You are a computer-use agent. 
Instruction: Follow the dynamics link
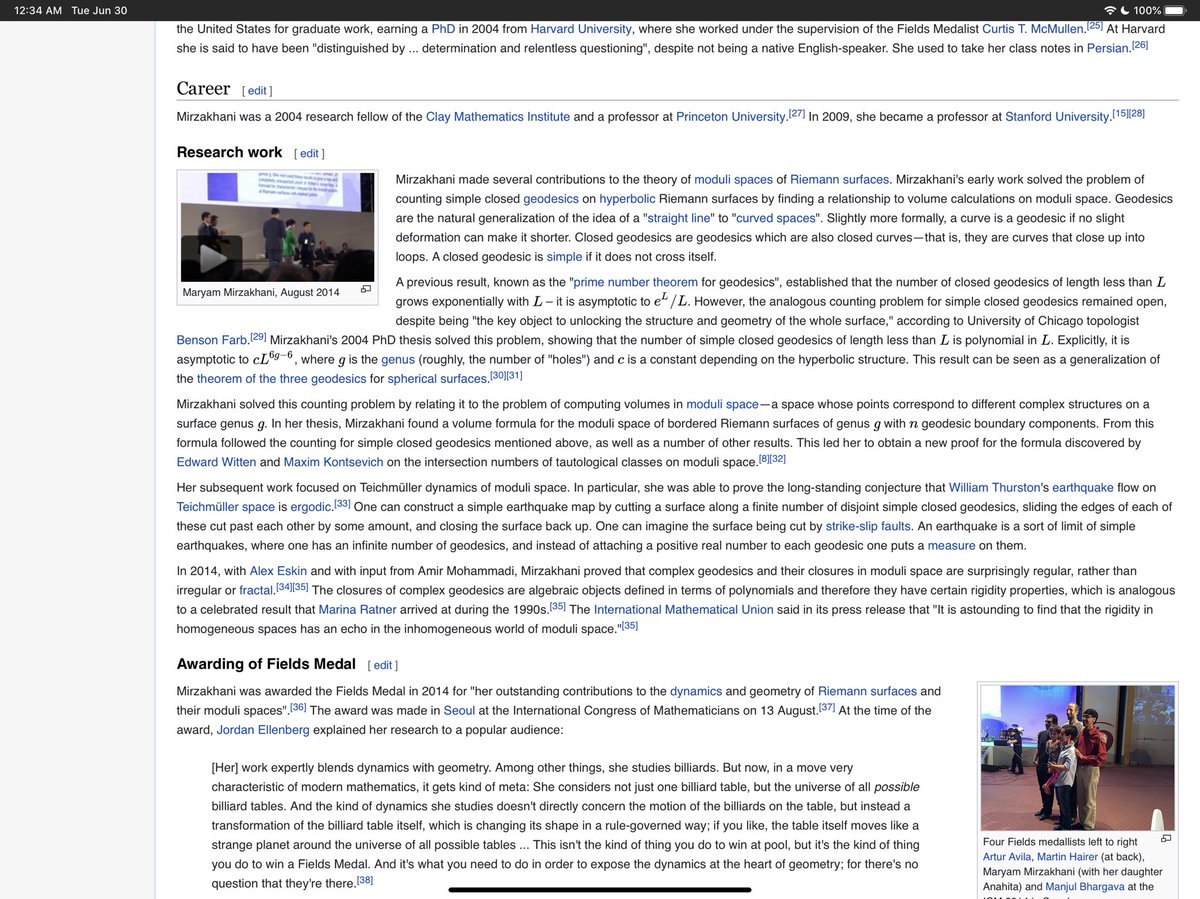pyautogui.click(x=696, y=691)
